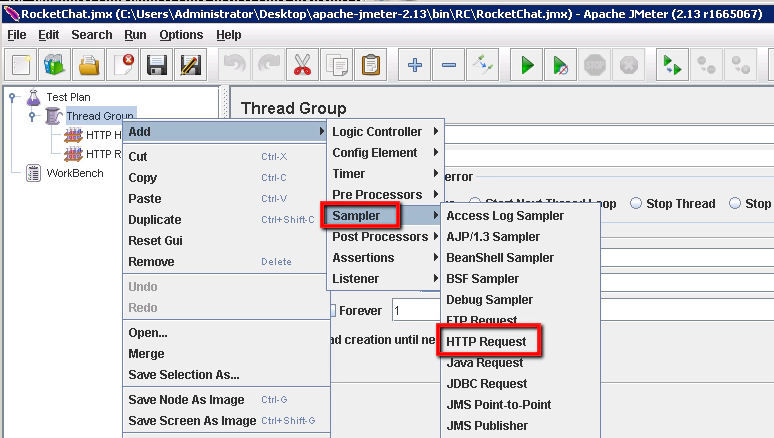Click the Shutdown toolbar icon

(629, 65)
